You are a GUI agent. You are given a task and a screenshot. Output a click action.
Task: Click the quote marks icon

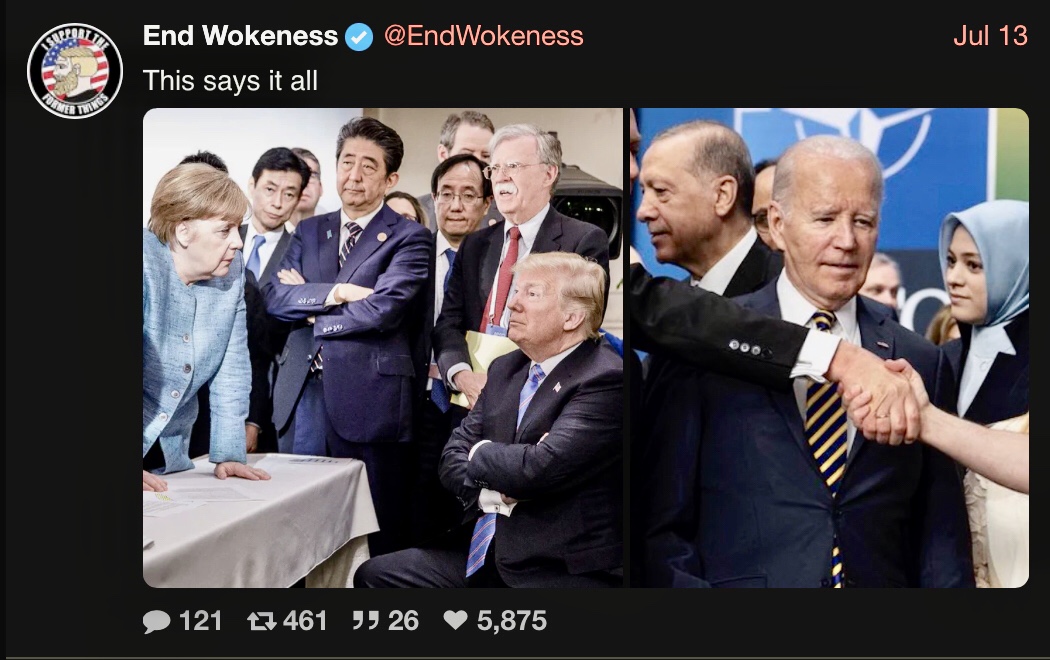click(x=366, y=621)
